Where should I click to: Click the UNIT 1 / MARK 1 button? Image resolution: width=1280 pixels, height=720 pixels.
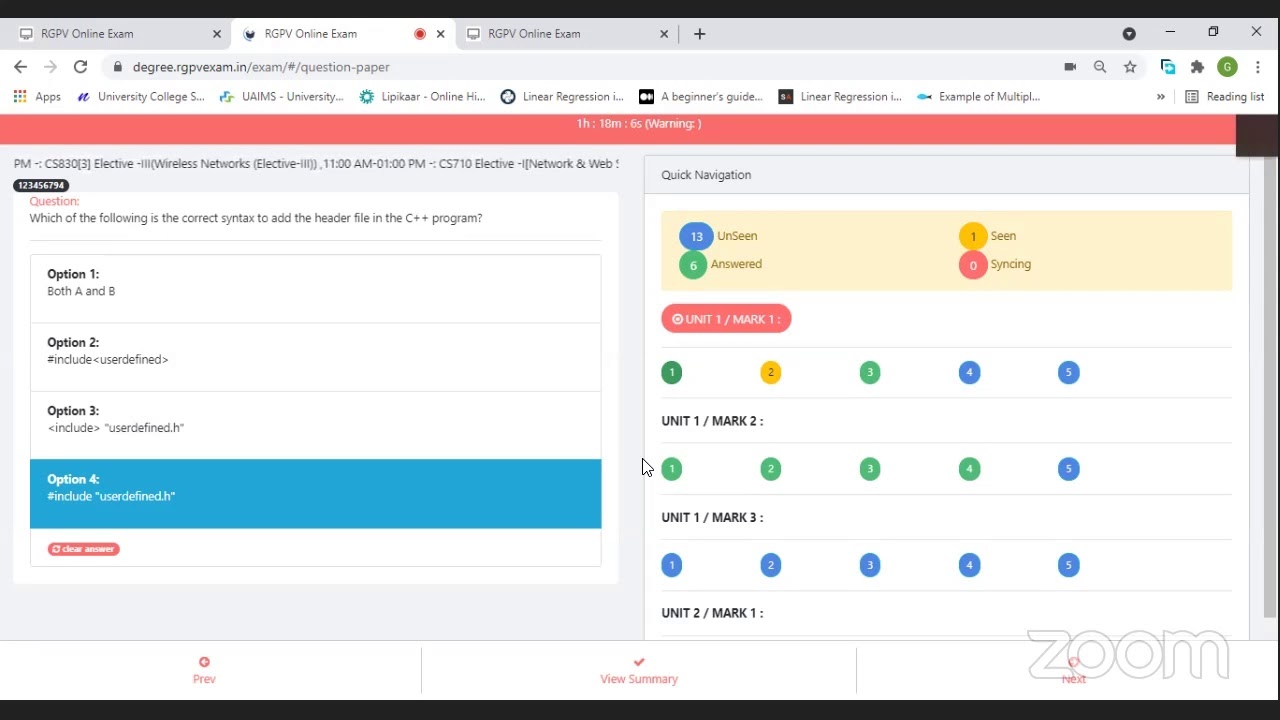(x=726, y=319)
